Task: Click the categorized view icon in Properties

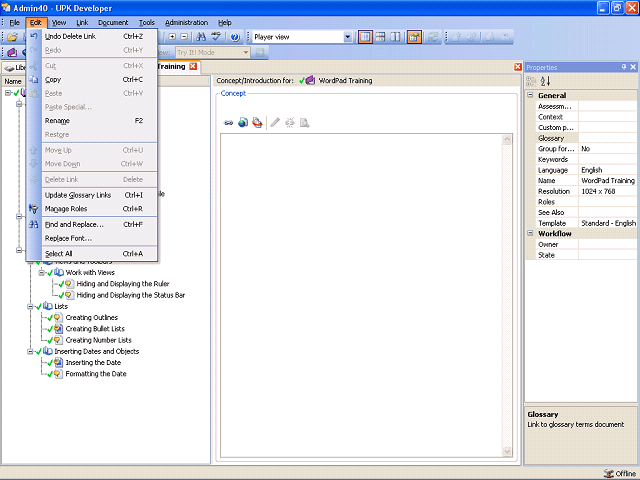Action: (x=531, y=81)
